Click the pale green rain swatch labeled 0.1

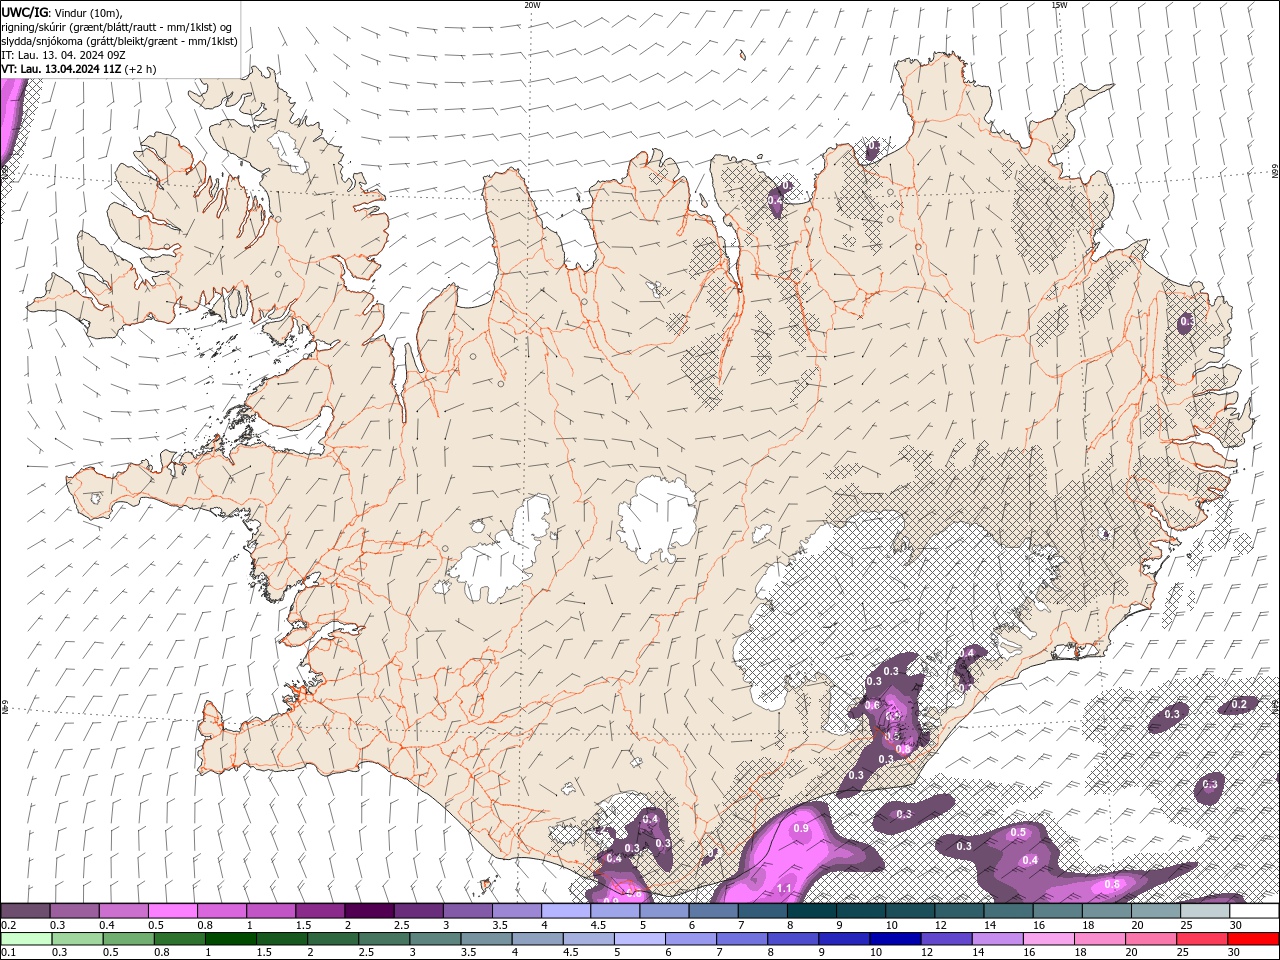pos(27,939)
